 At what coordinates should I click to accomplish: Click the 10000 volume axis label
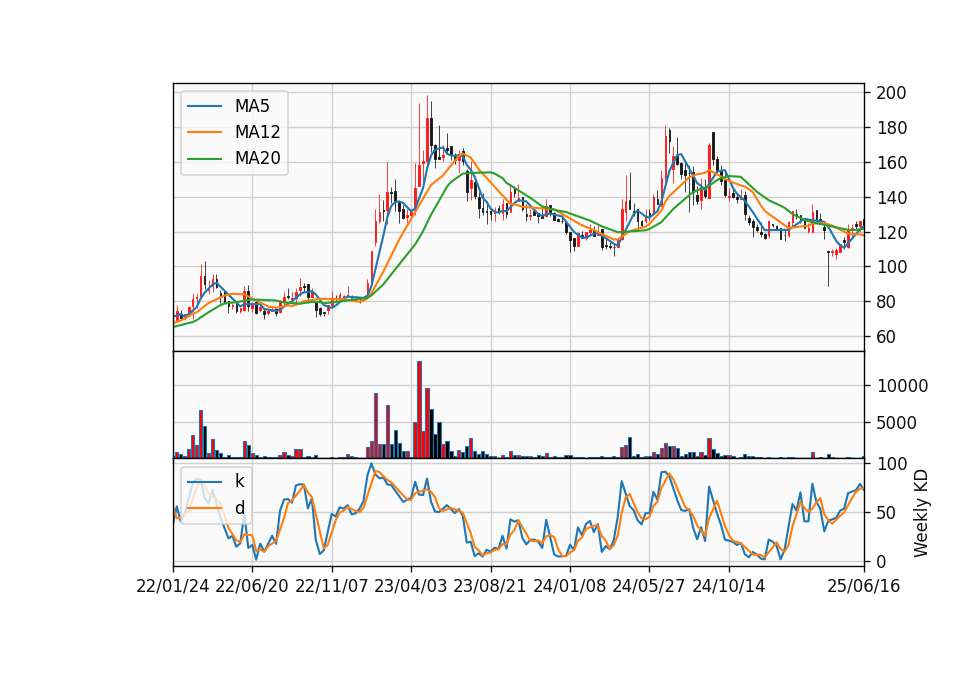[x=902, y=386]
